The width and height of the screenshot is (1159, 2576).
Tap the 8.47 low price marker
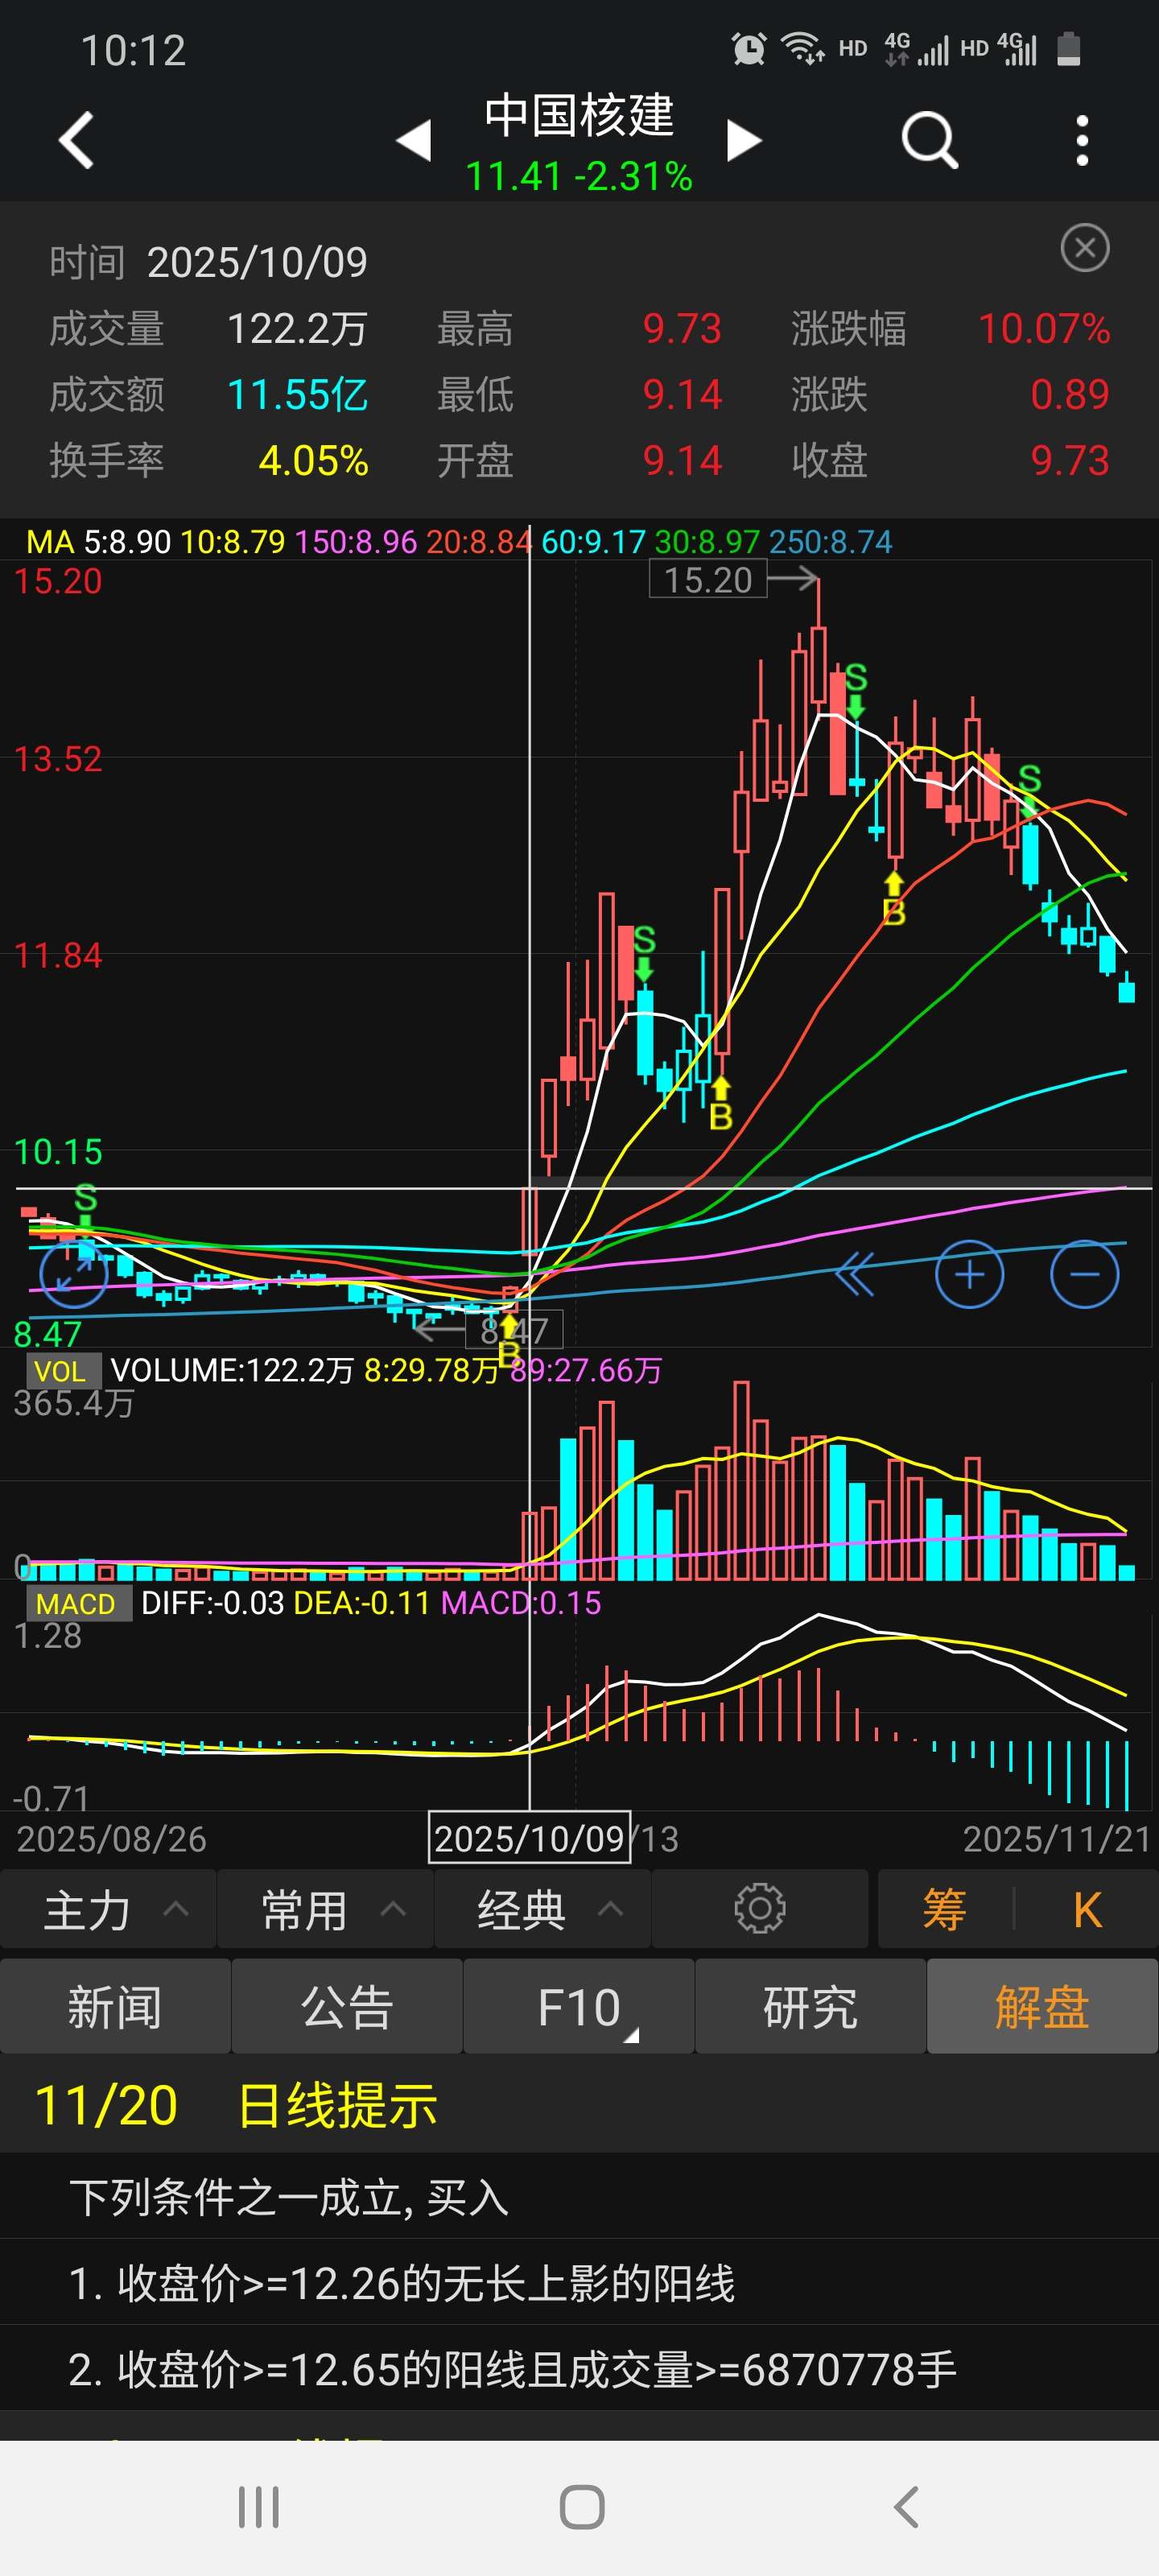click(514, 1331)
